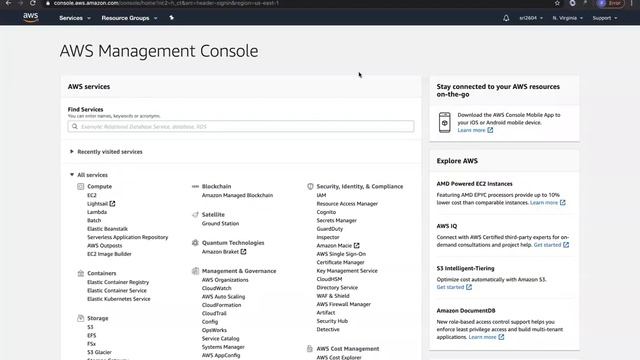This screenshot has width=640, height=360.
Task: Open the Resource Groups dropdown
Action: pos(129,18)
